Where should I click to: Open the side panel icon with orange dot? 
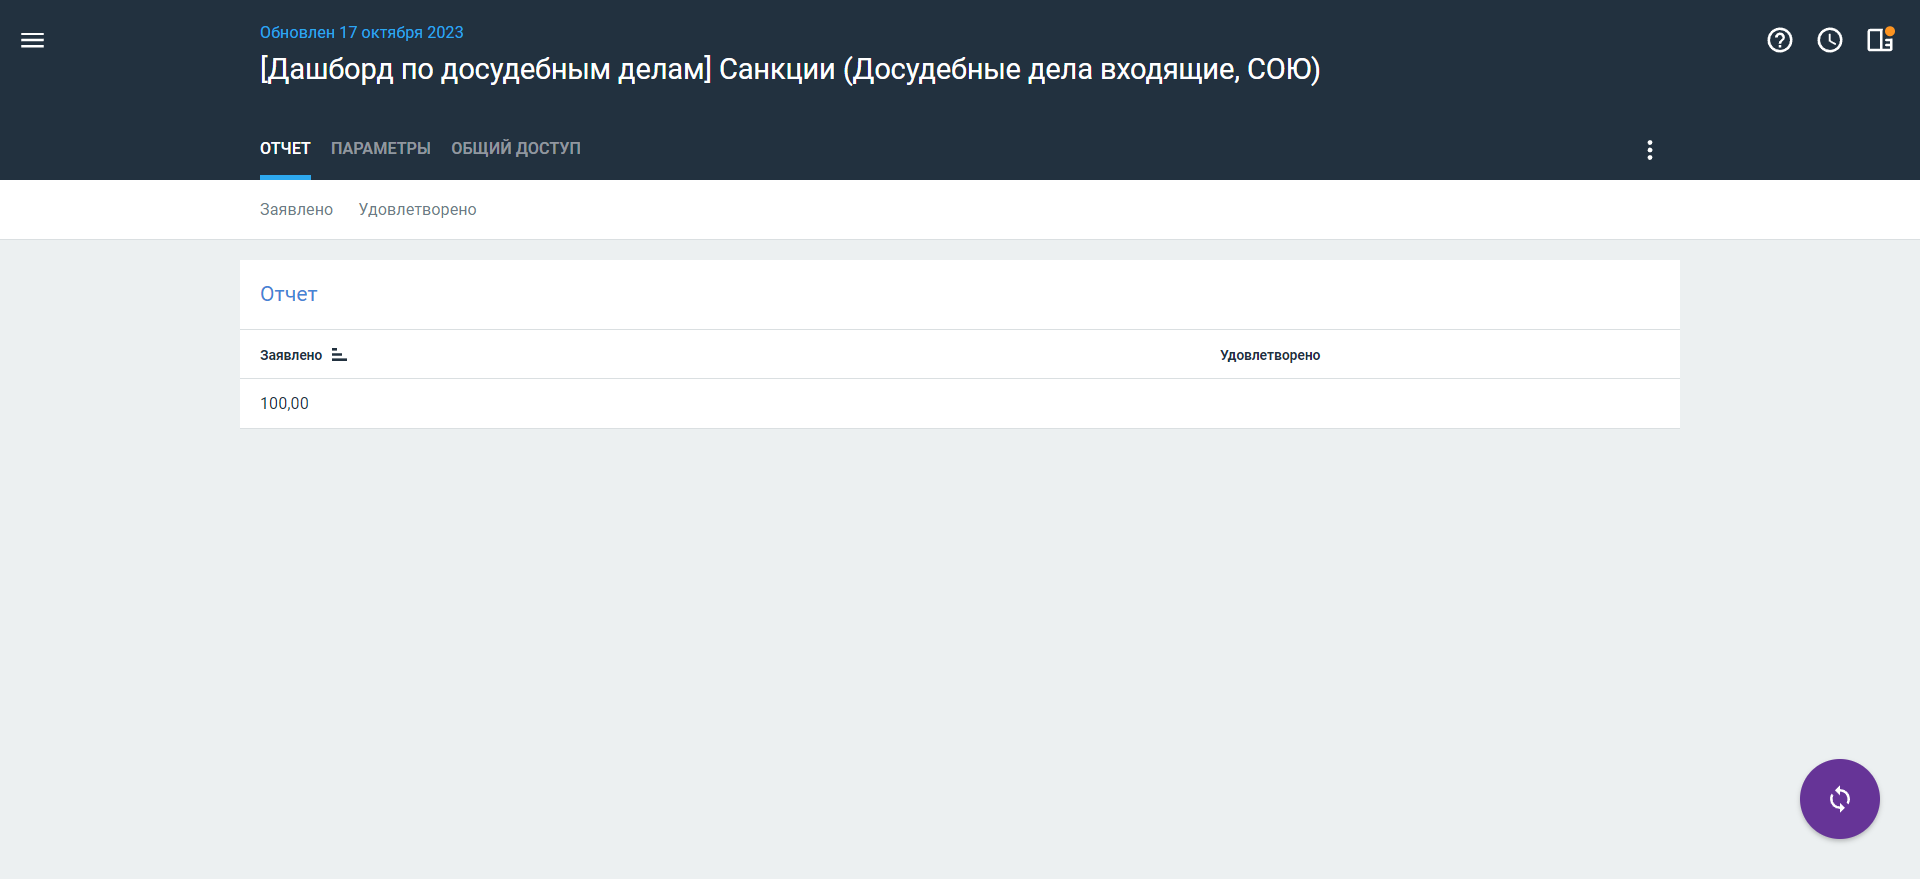[1880, 39]
